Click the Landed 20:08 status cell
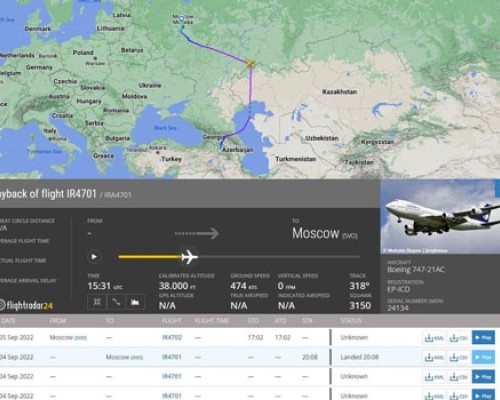Image resolution: width=500 pixels, height=400 pixels. (359, 357)
